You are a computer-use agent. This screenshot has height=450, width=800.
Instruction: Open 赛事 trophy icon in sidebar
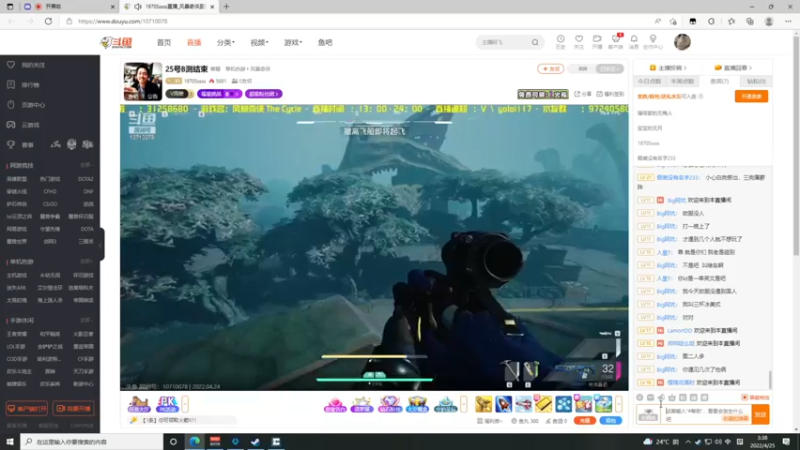(11, 145)
